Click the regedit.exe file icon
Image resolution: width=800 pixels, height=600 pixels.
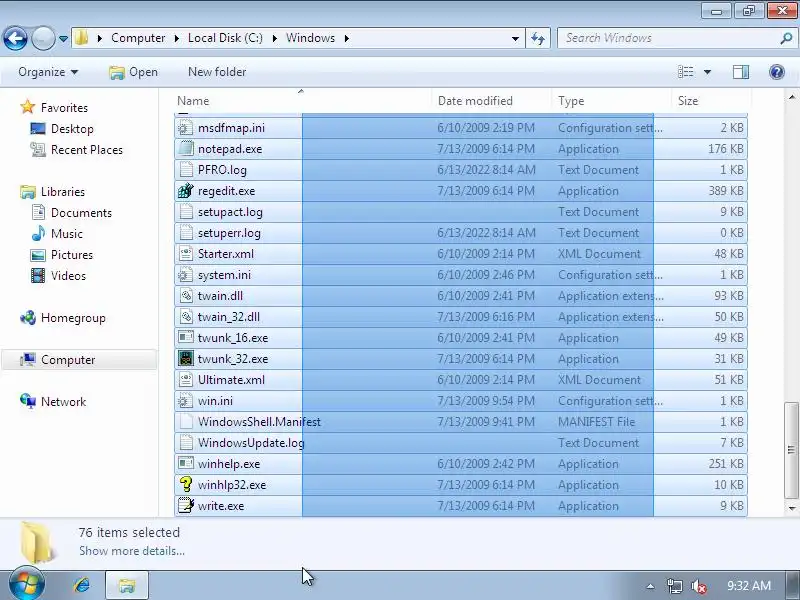[185, 190]
